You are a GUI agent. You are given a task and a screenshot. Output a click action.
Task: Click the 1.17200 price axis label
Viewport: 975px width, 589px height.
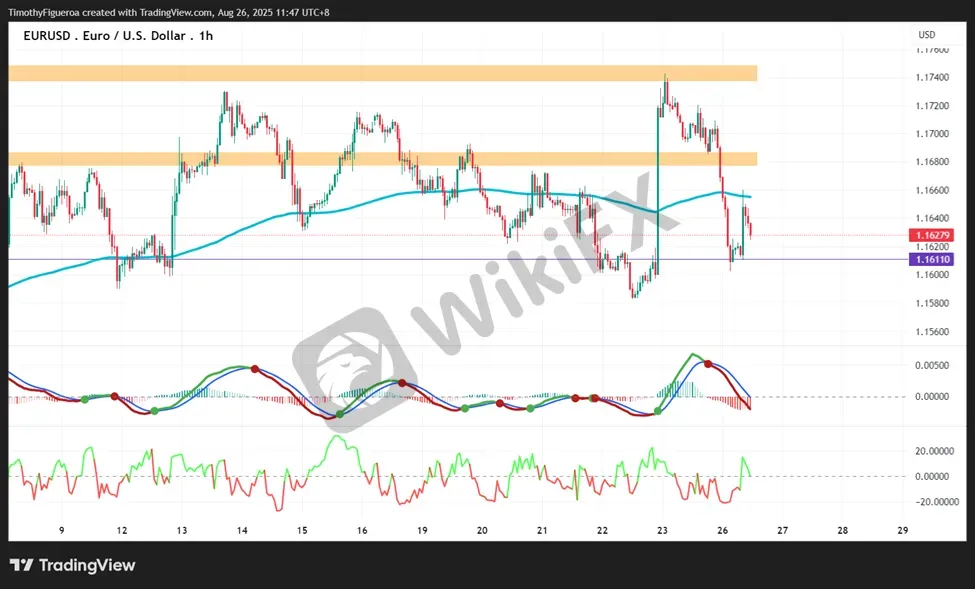932,106
